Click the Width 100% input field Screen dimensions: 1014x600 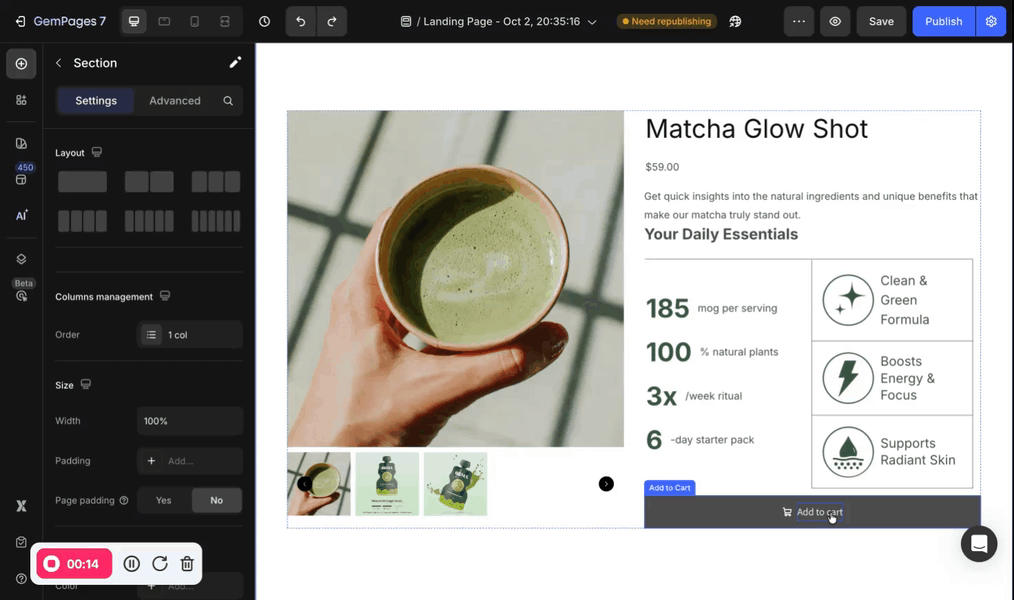click(x=190, y=421)
